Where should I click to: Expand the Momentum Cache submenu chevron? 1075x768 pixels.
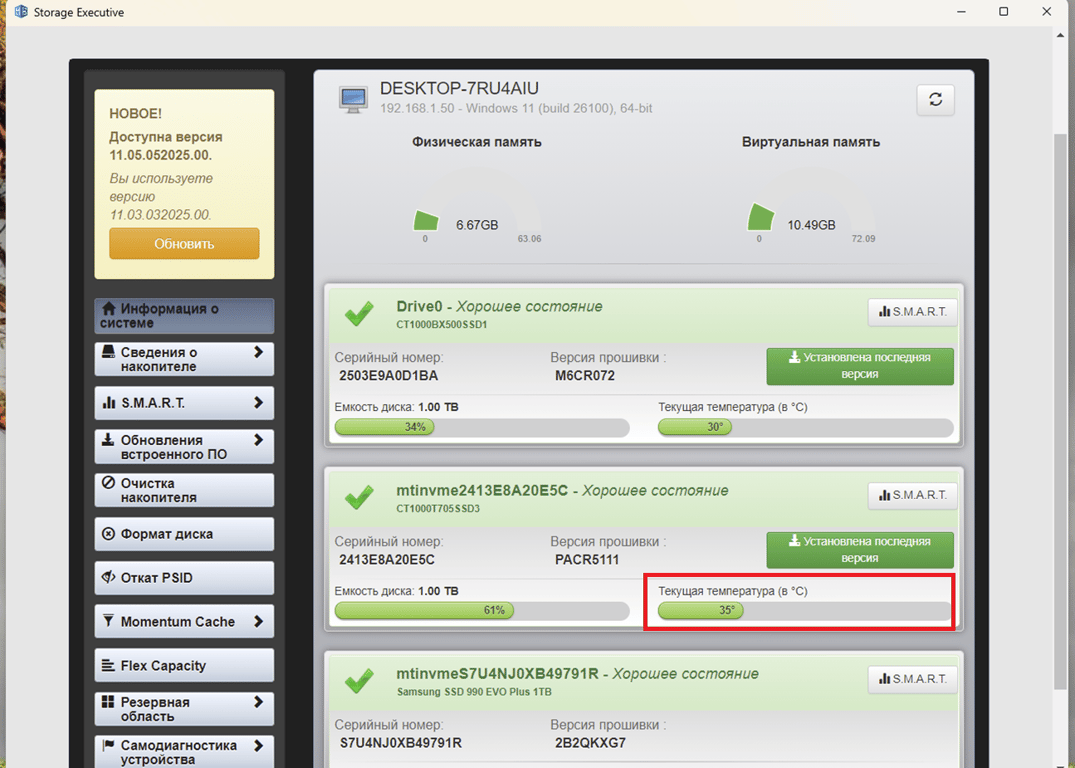258,621
